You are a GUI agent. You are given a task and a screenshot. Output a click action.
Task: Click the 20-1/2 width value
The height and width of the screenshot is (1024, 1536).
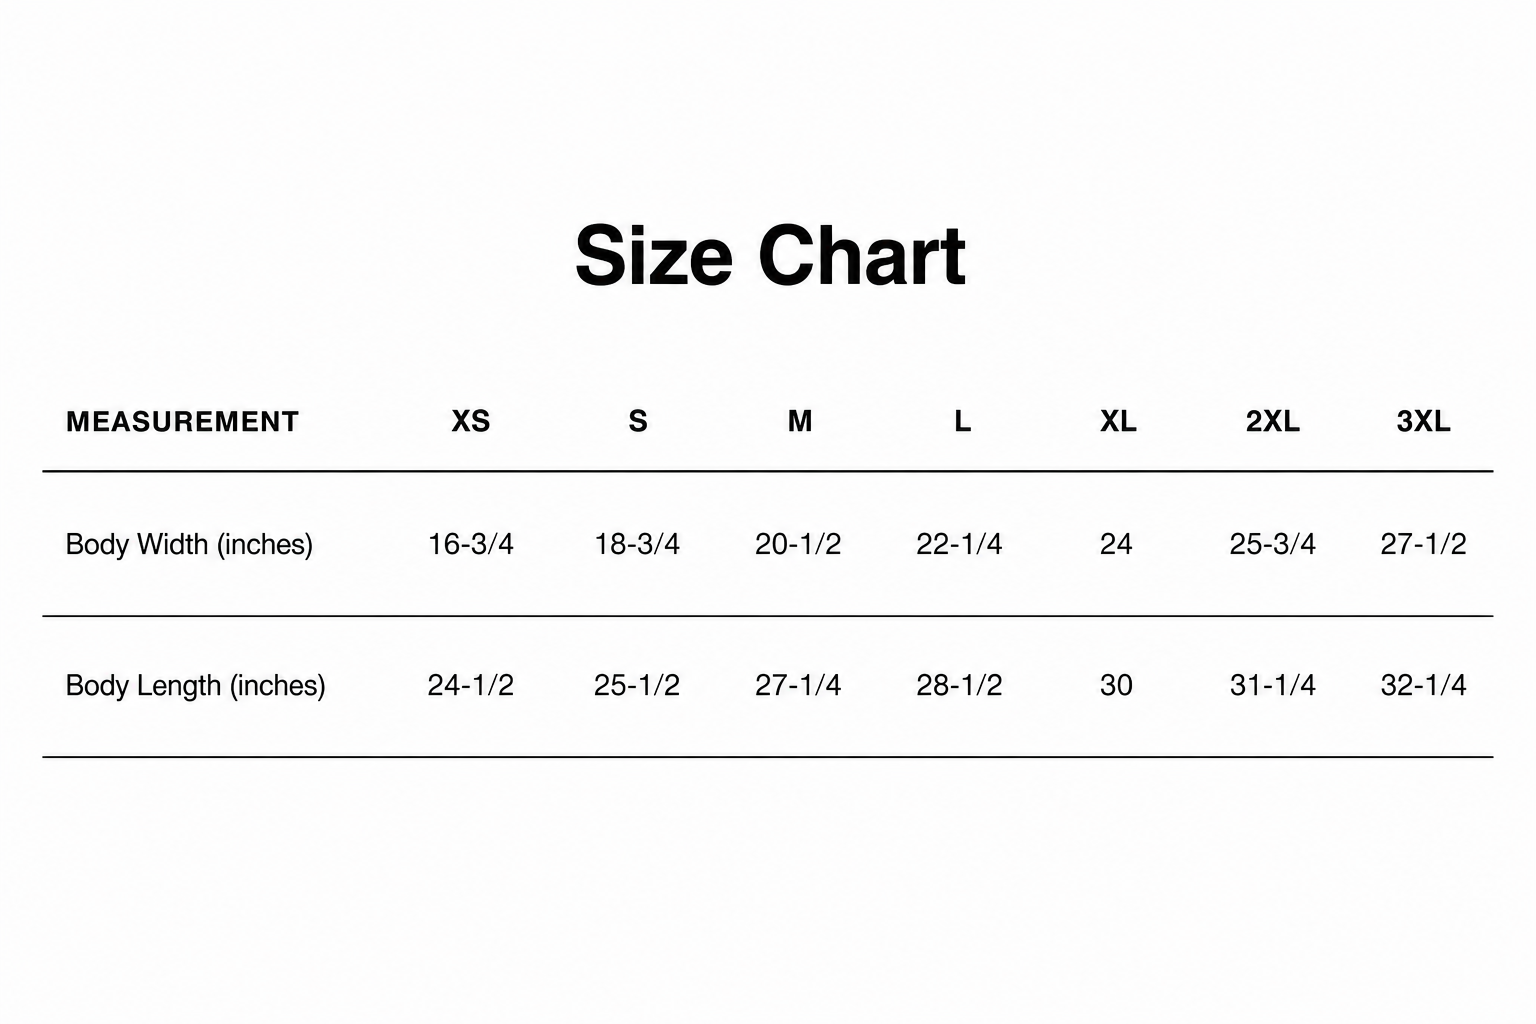click(798, 544)
